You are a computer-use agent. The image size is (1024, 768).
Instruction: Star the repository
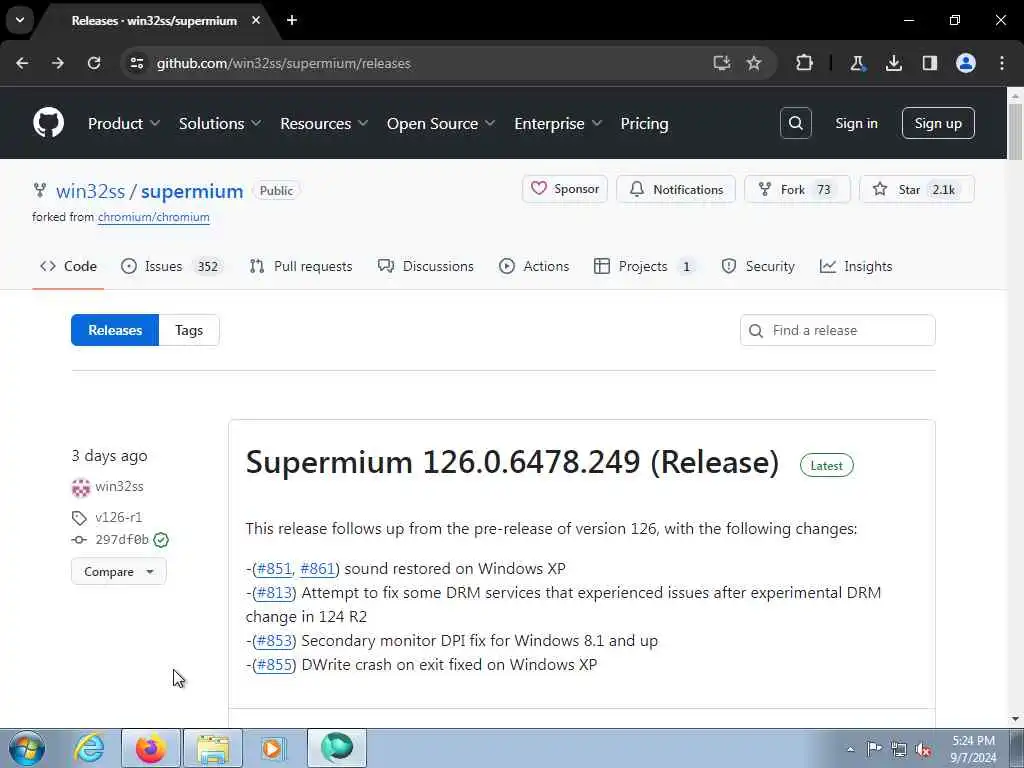click(917, 189)
